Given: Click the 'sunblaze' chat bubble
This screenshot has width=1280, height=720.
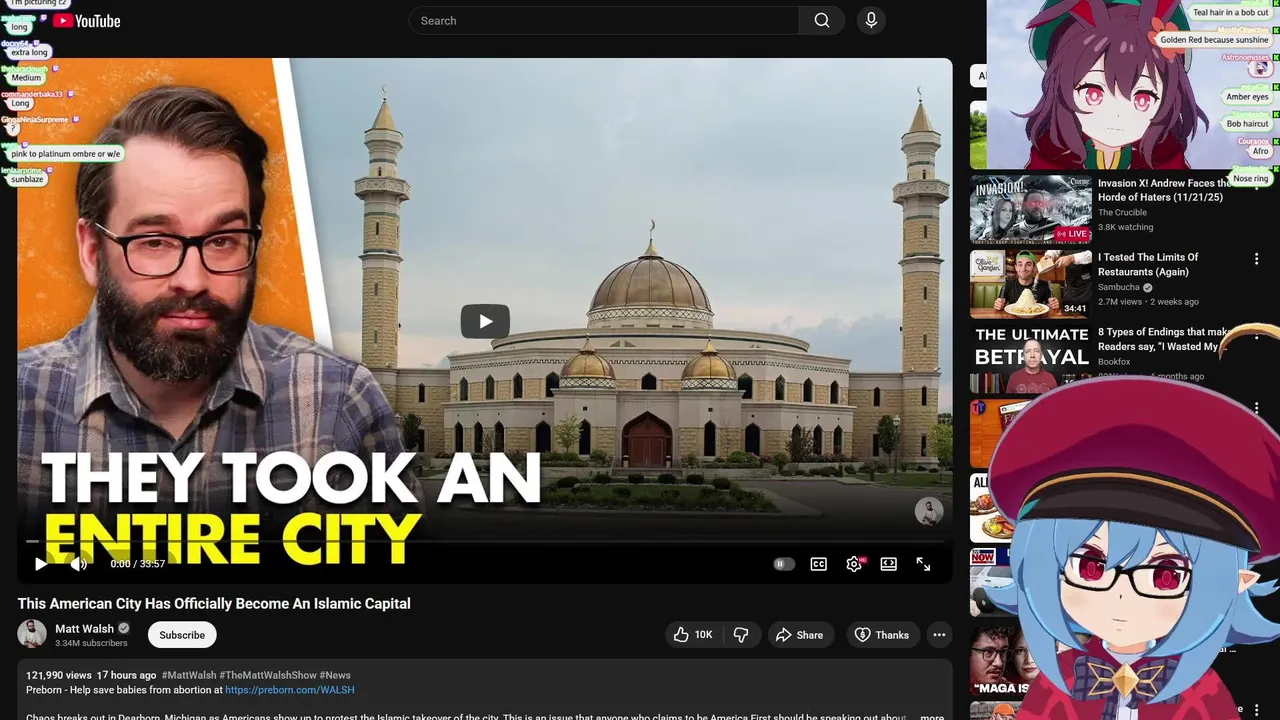Looking at the screenshot, I should coord(28,179).
